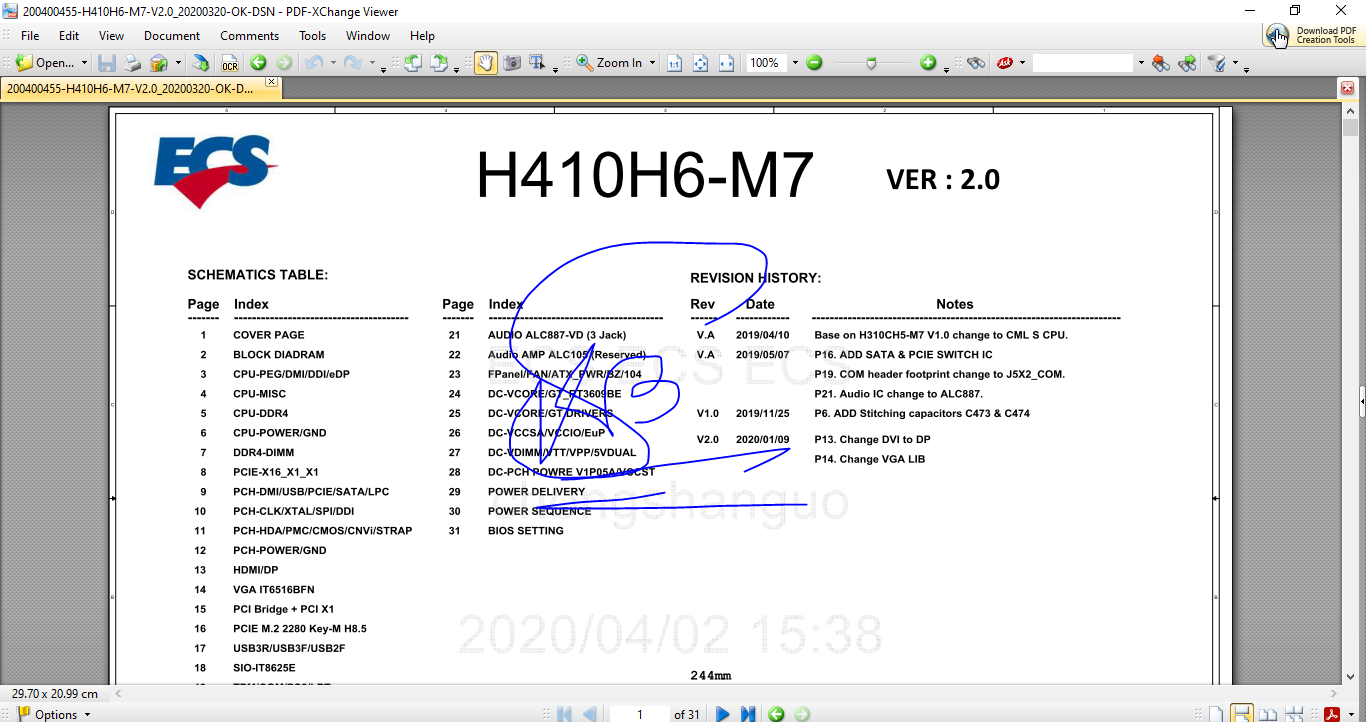This screenshot has height=722, width=1366.
Task: Activate the Zoom In tool
Action: pos(610,62)
